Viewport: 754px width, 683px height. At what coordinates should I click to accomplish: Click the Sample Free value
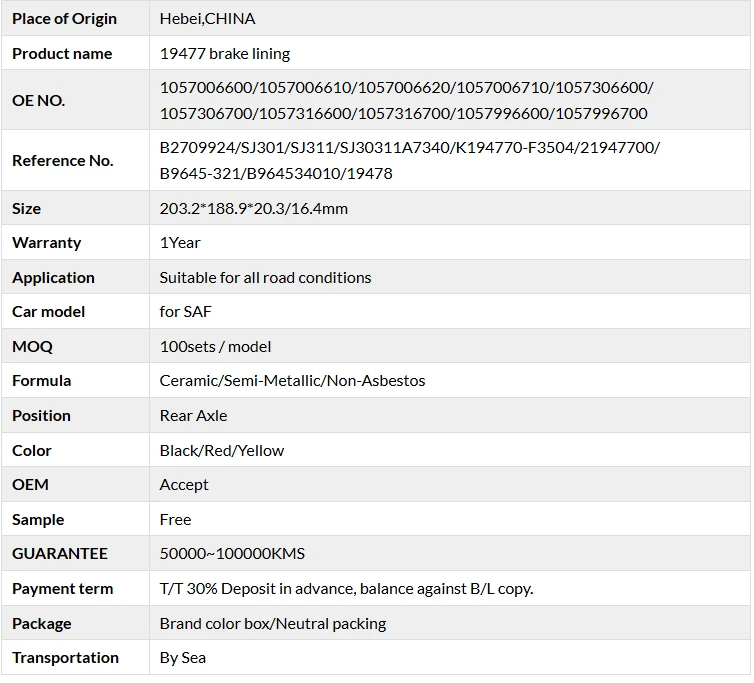click(x=176, y=519)
